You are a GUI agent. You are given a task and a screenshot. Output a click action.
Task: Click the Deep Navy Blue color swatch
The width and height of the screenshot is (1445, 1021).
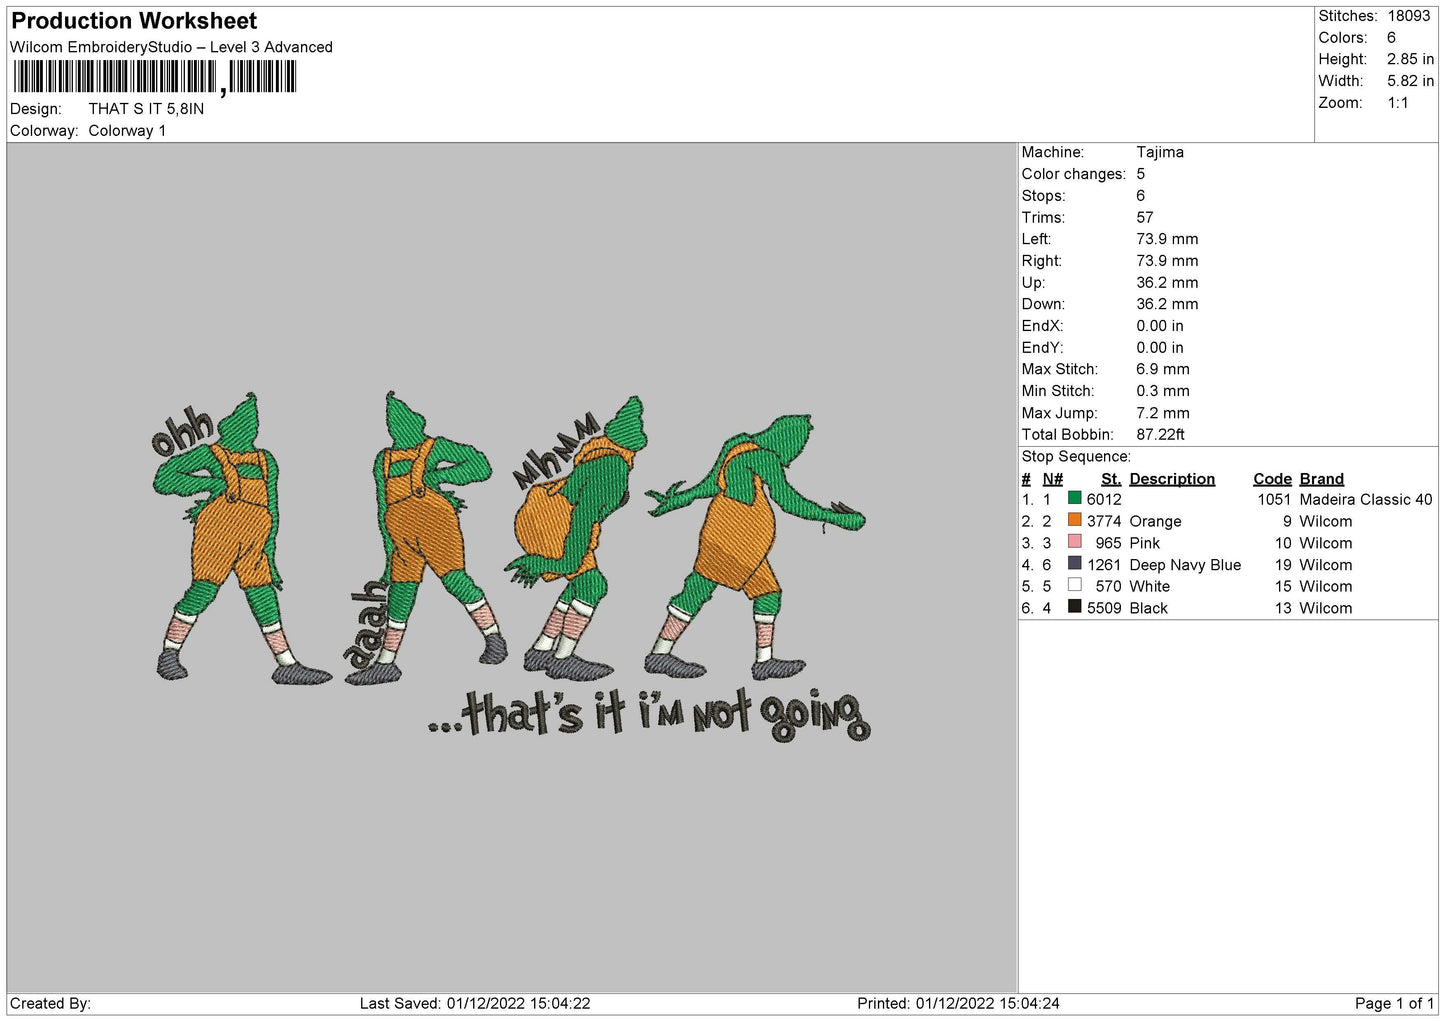click(1074, 564)
